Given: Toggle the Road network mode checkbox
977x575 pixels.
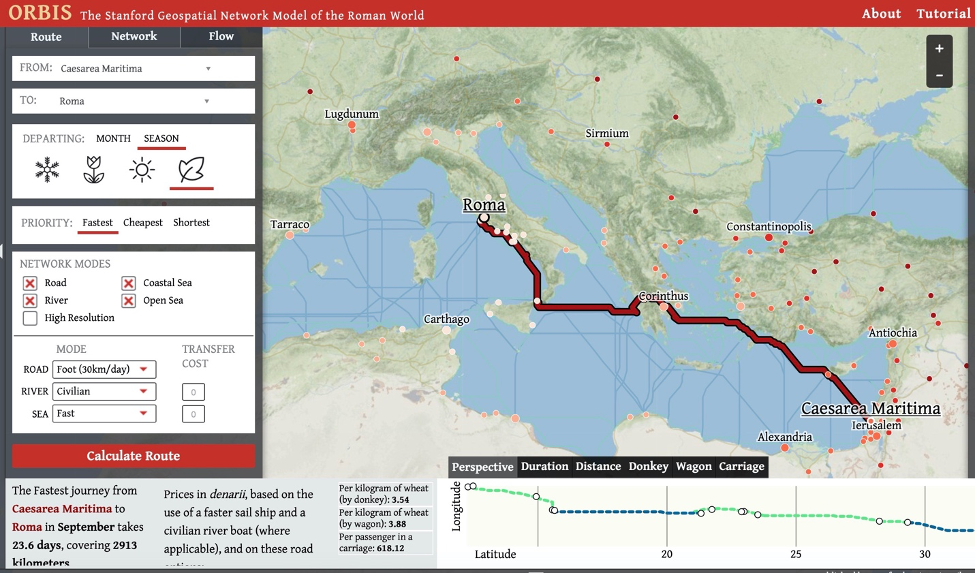Looking at the screenshot, I should (30, 283).
